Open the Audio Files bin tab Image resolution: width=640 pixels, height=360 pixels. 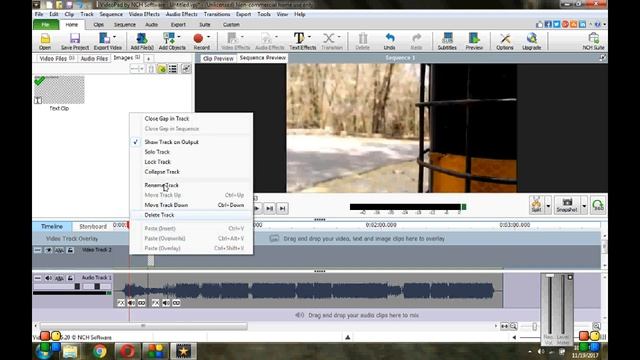(94, 58)
